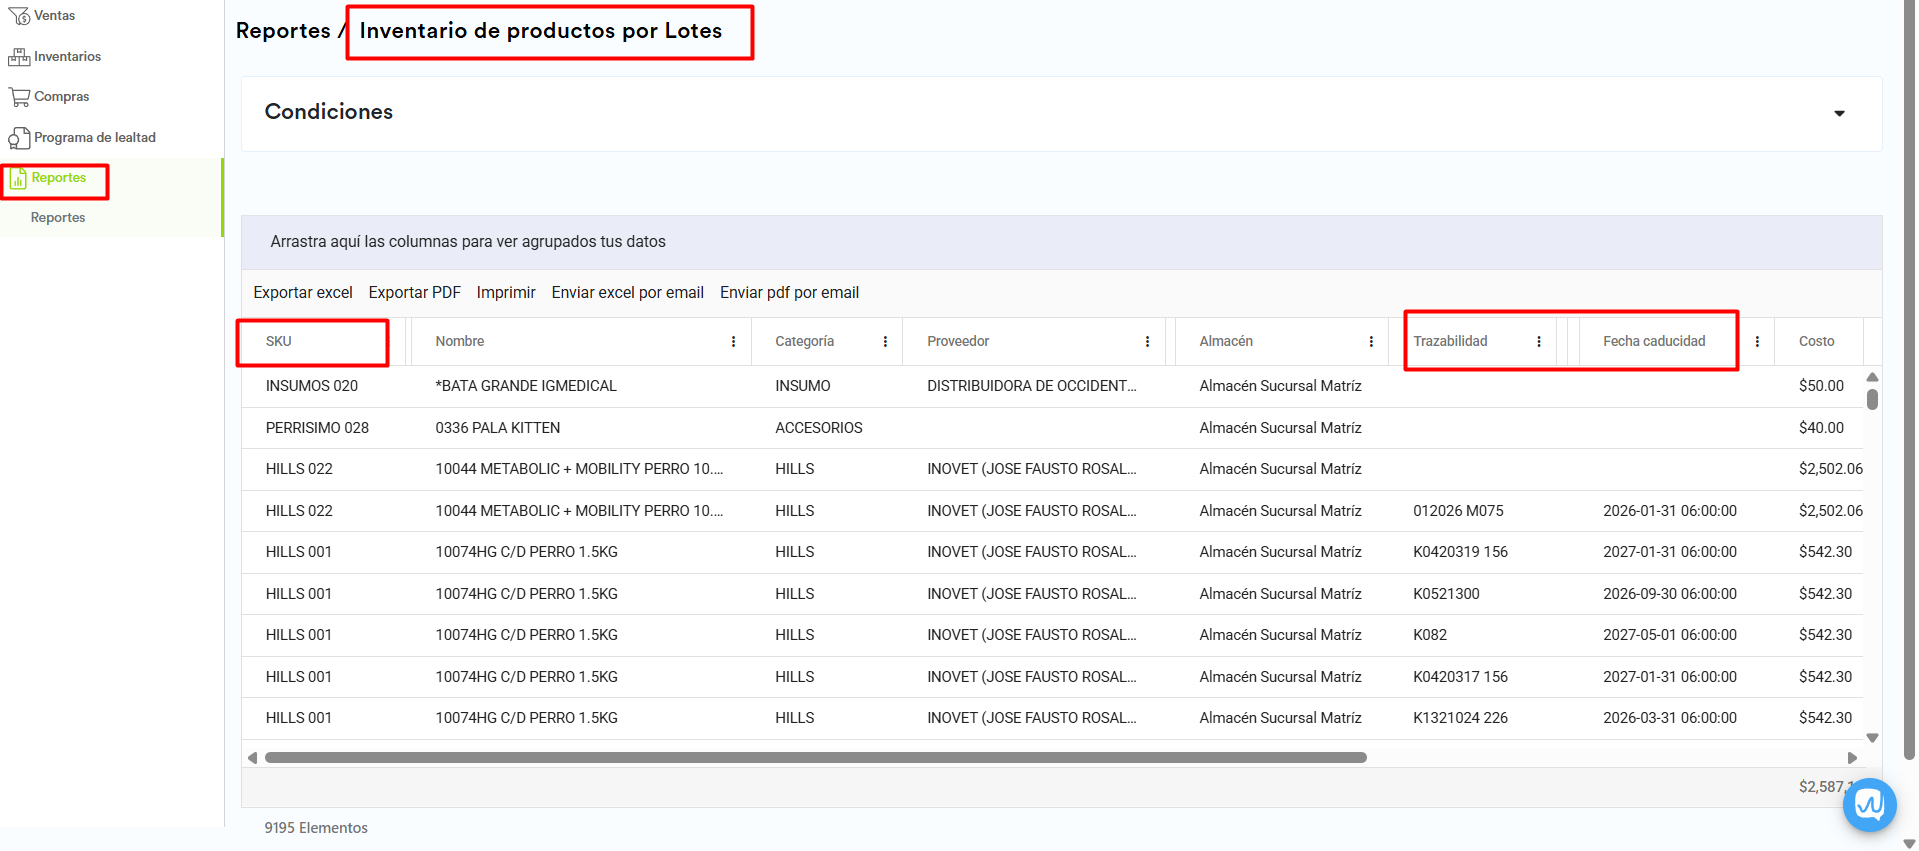
Task: Click Imprimir button
Action: click(x=506, y=293)
